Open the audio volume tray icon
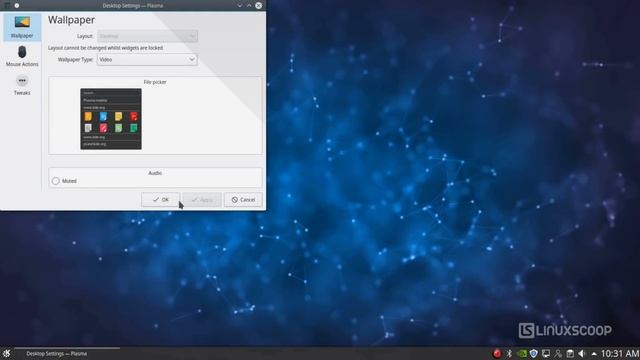Image resolution: width=640 pixels, height=360 pixels. pos(582,353)
